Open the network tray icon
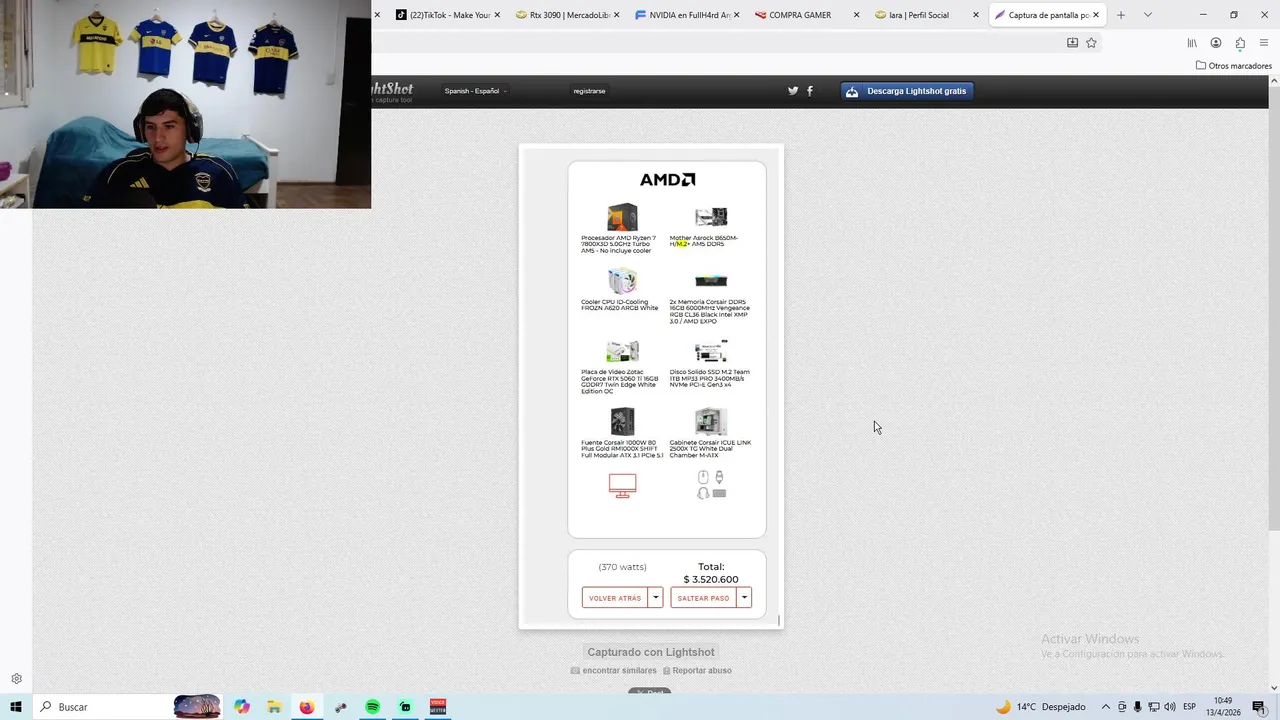1280x720 pixels. (x=1153, y=707)
